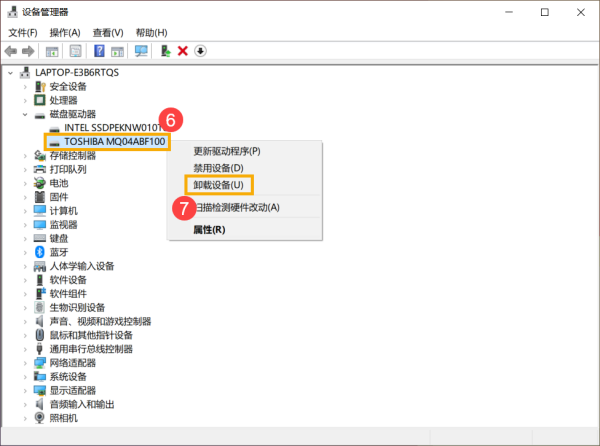Click the Bluetooth (蓝牙) device icon

click(41, 252)
